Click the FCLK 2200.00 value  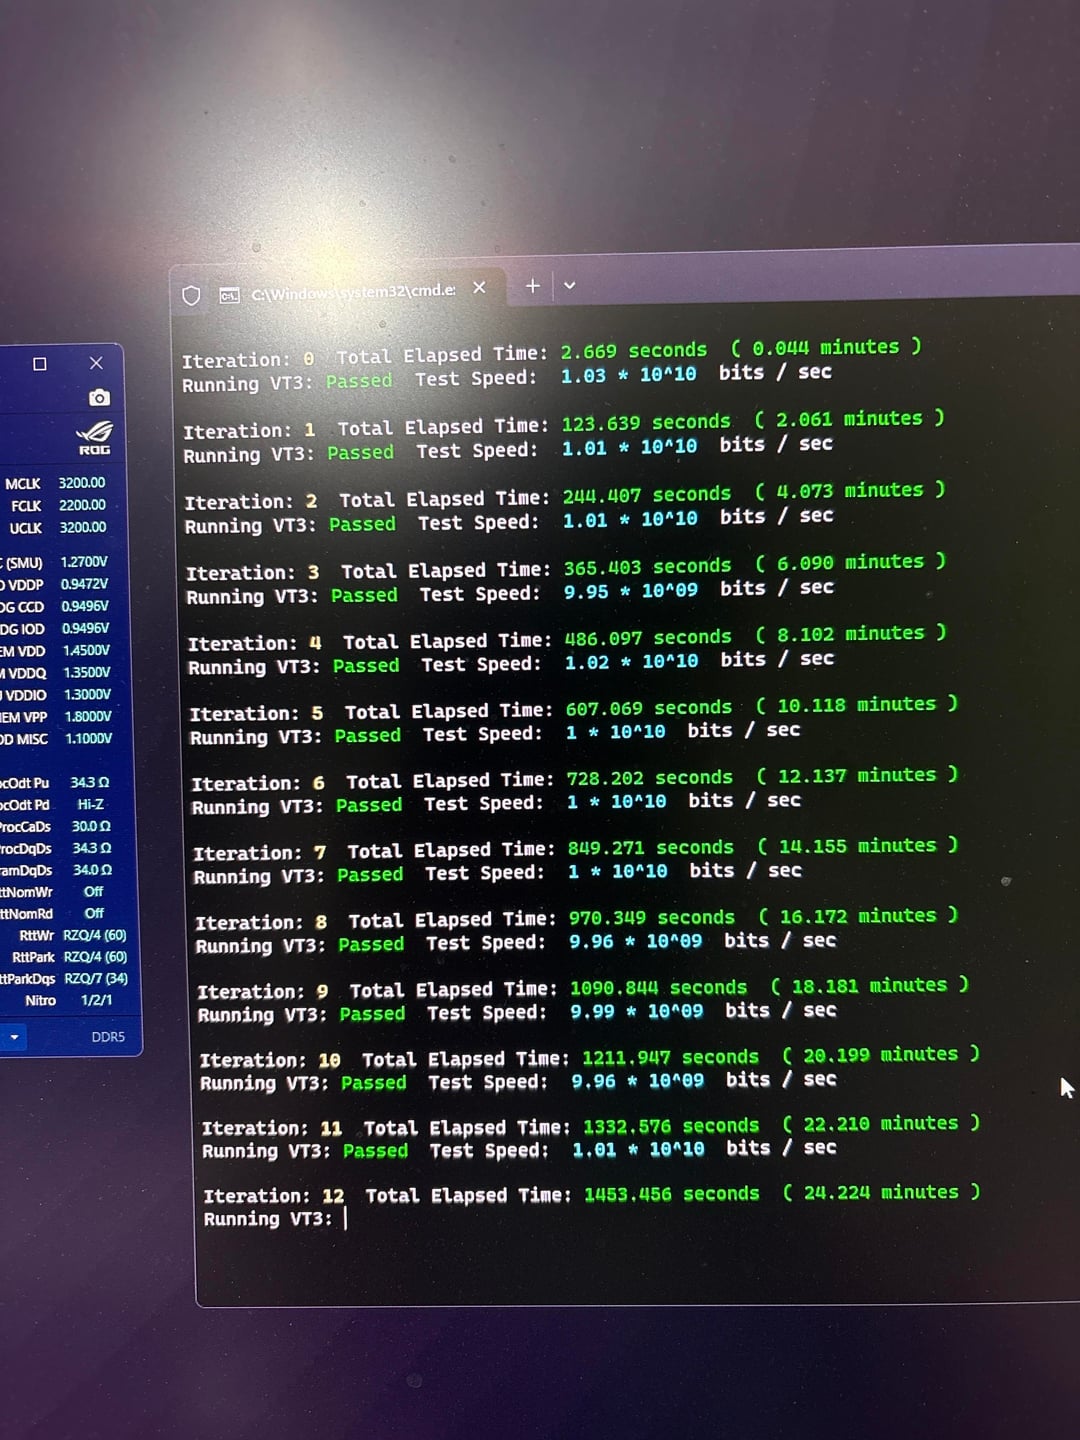82,505
